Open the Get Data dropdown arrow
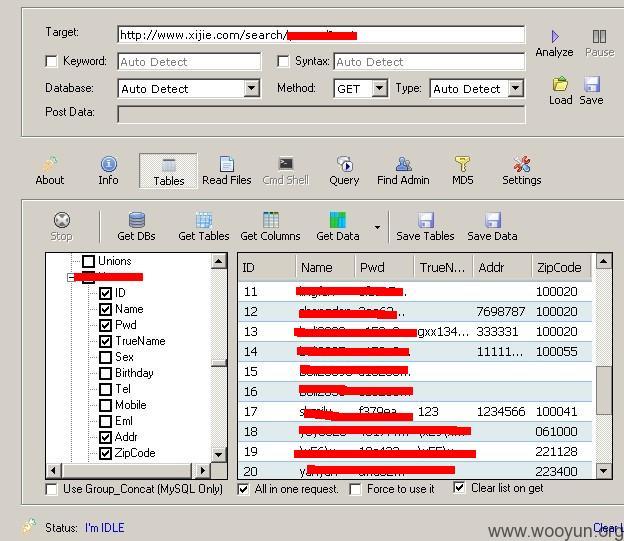Screen dimensions: 624x541 coord(377,228)
